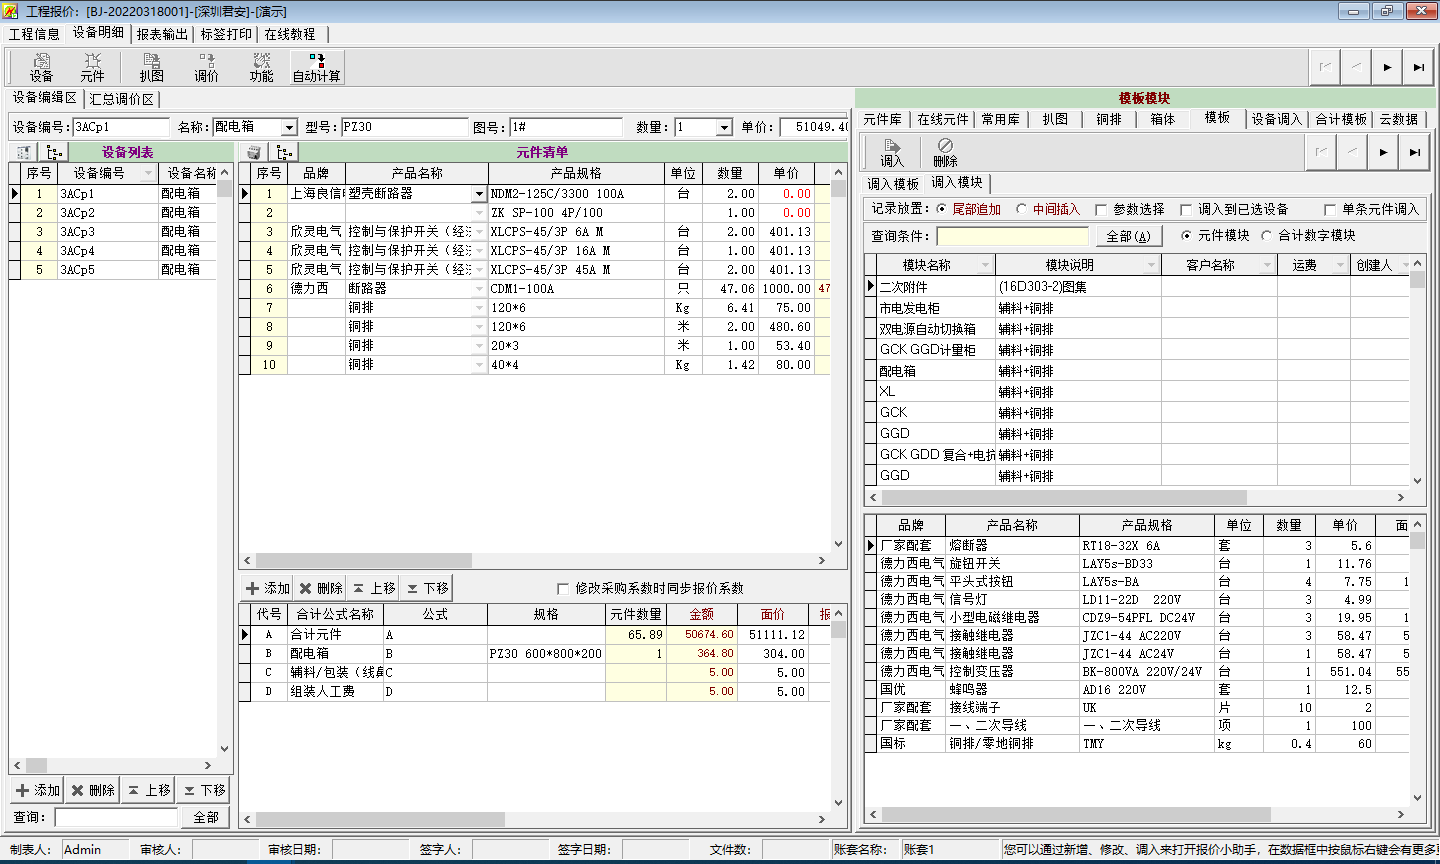Open the 名称 combo box dropdown
This screenshot has height=864, width=1440.
[x=289, y=128]
